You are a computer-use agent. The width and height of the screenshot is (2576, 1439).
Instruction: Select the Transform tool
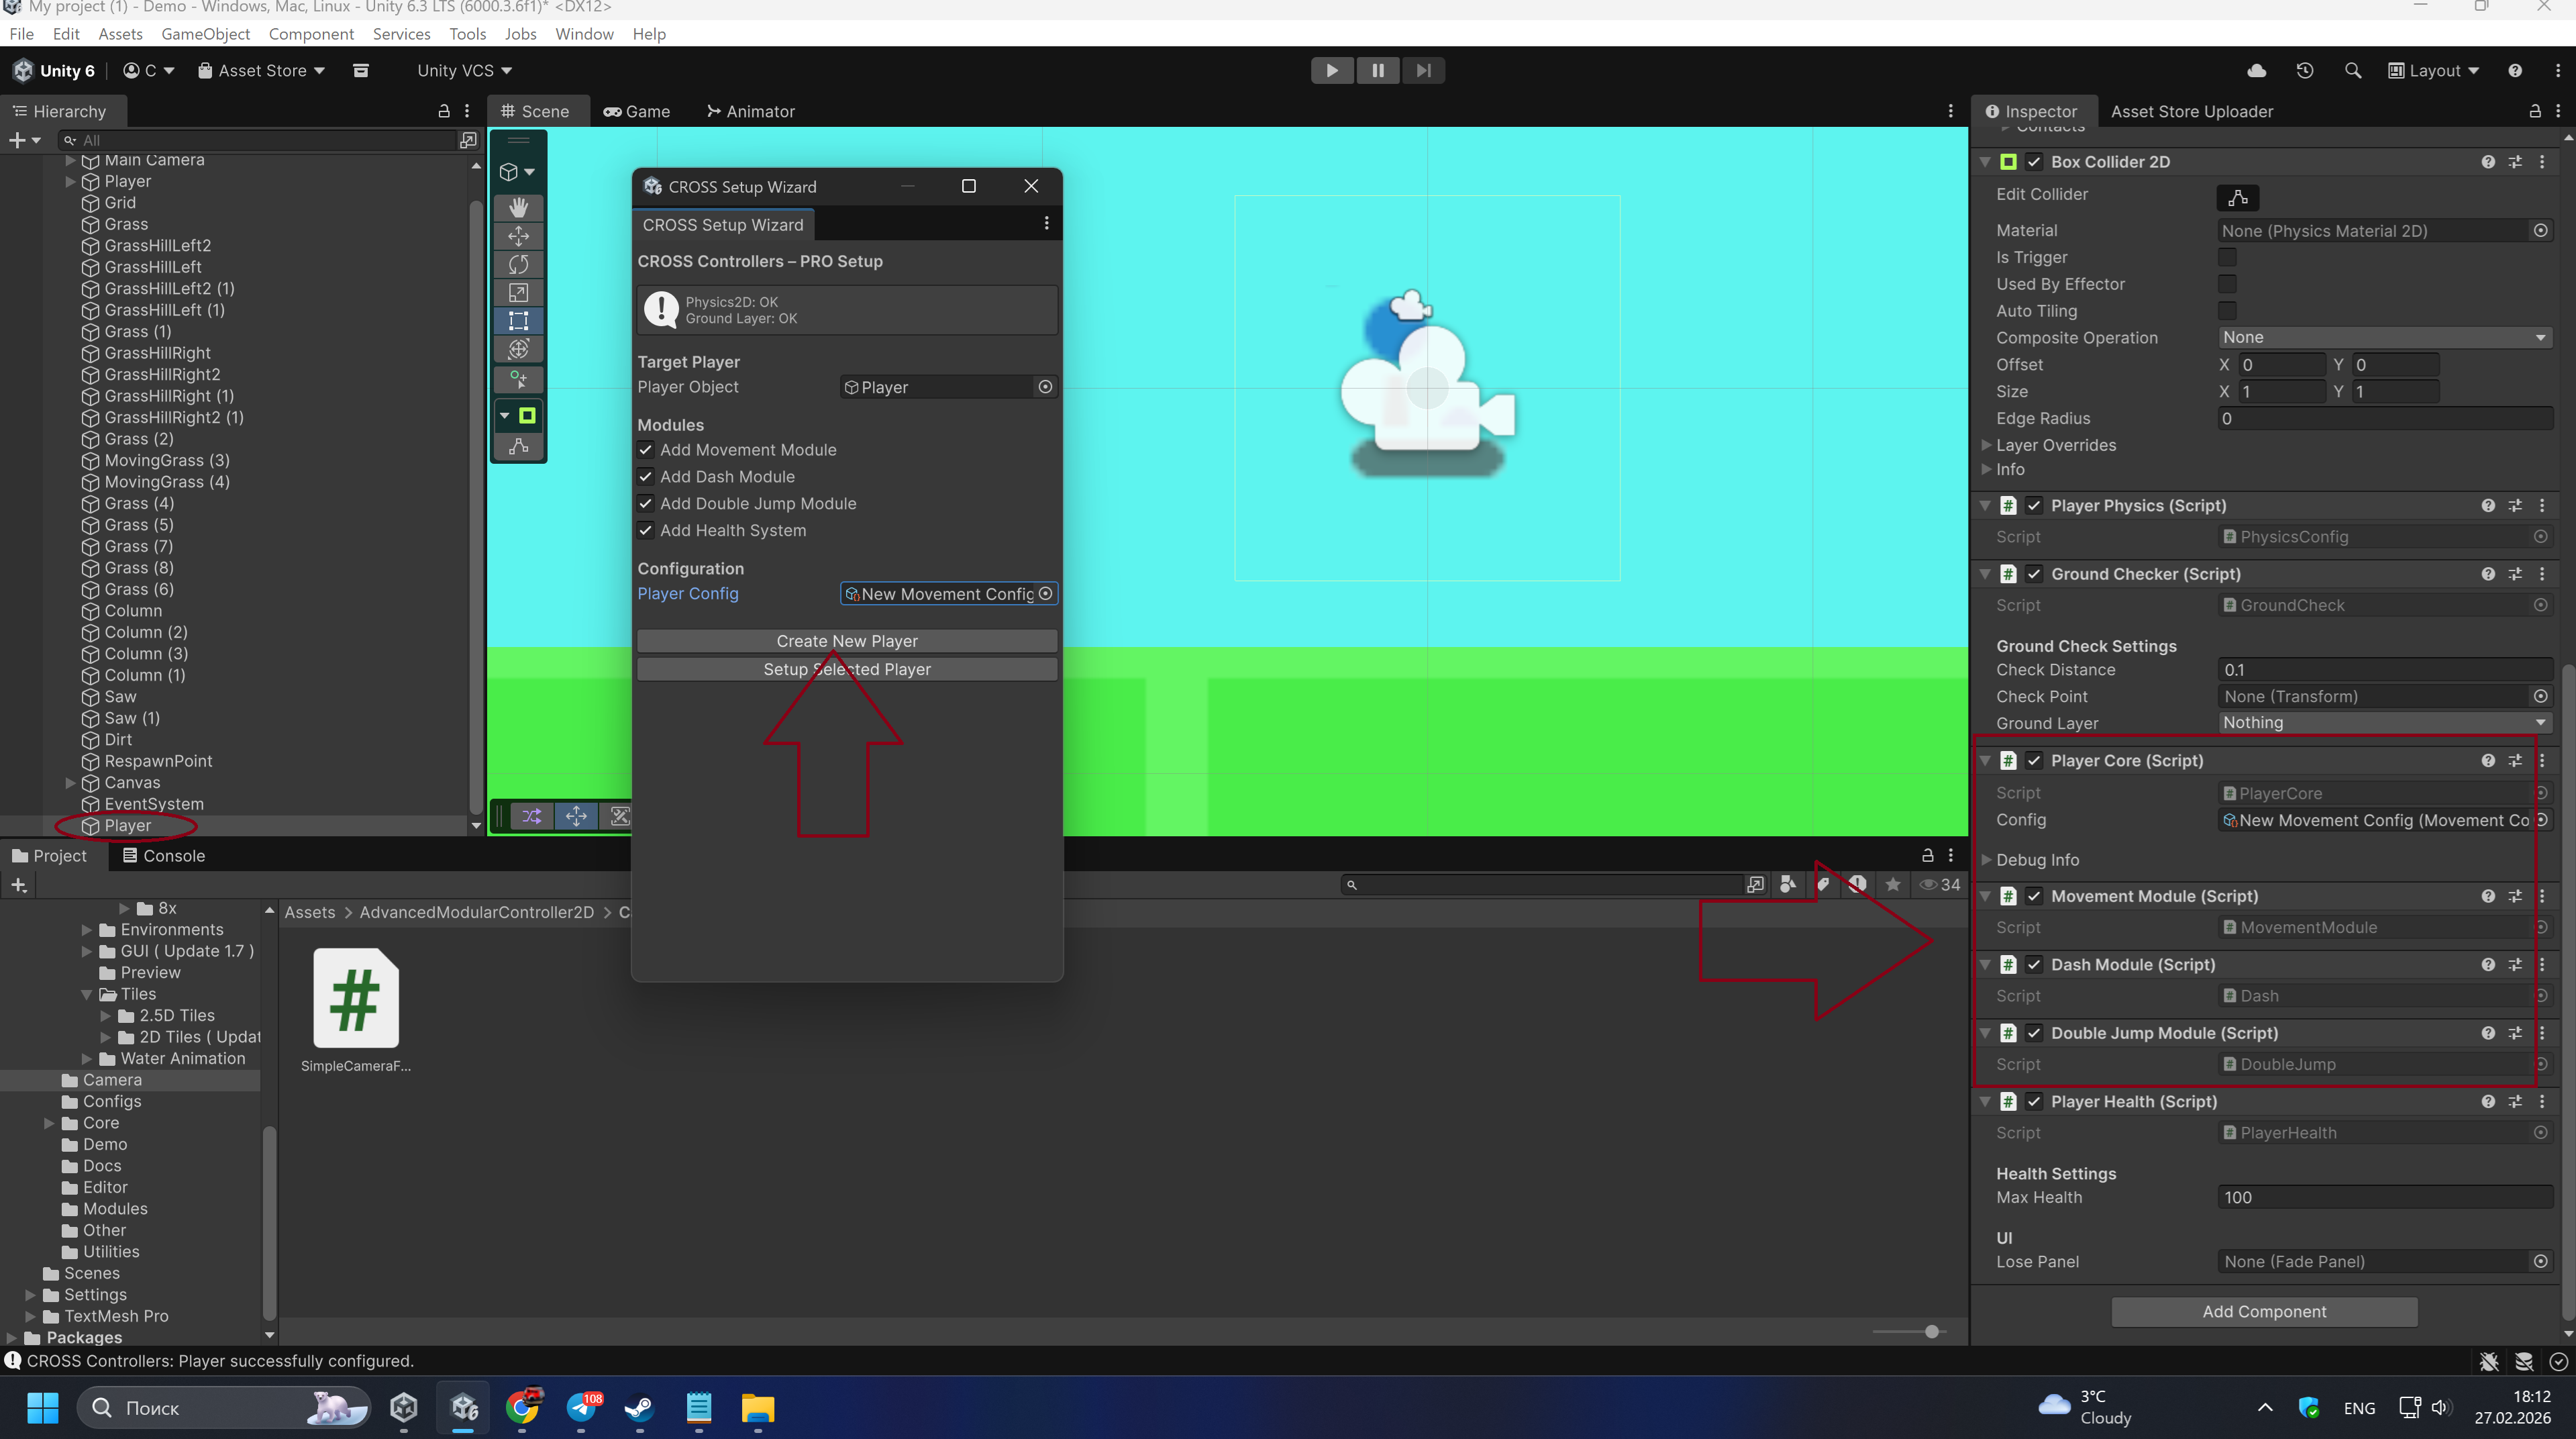[x=518, y=349]
